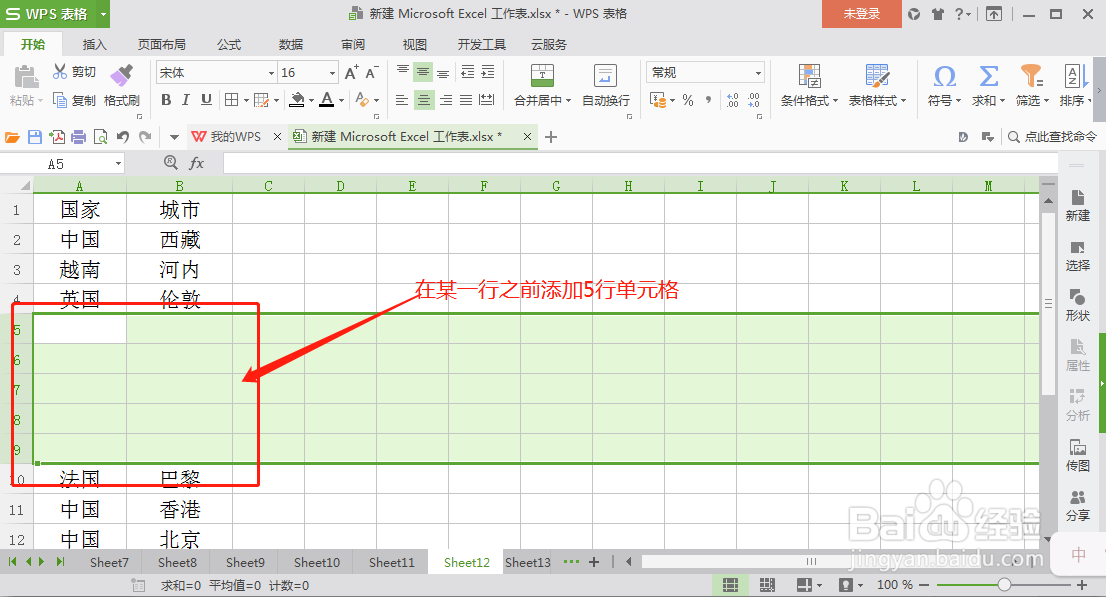Click the Merge and Center (合并居中) icon
This screenshot has width=1106, height=597.
tap(542, 76)
